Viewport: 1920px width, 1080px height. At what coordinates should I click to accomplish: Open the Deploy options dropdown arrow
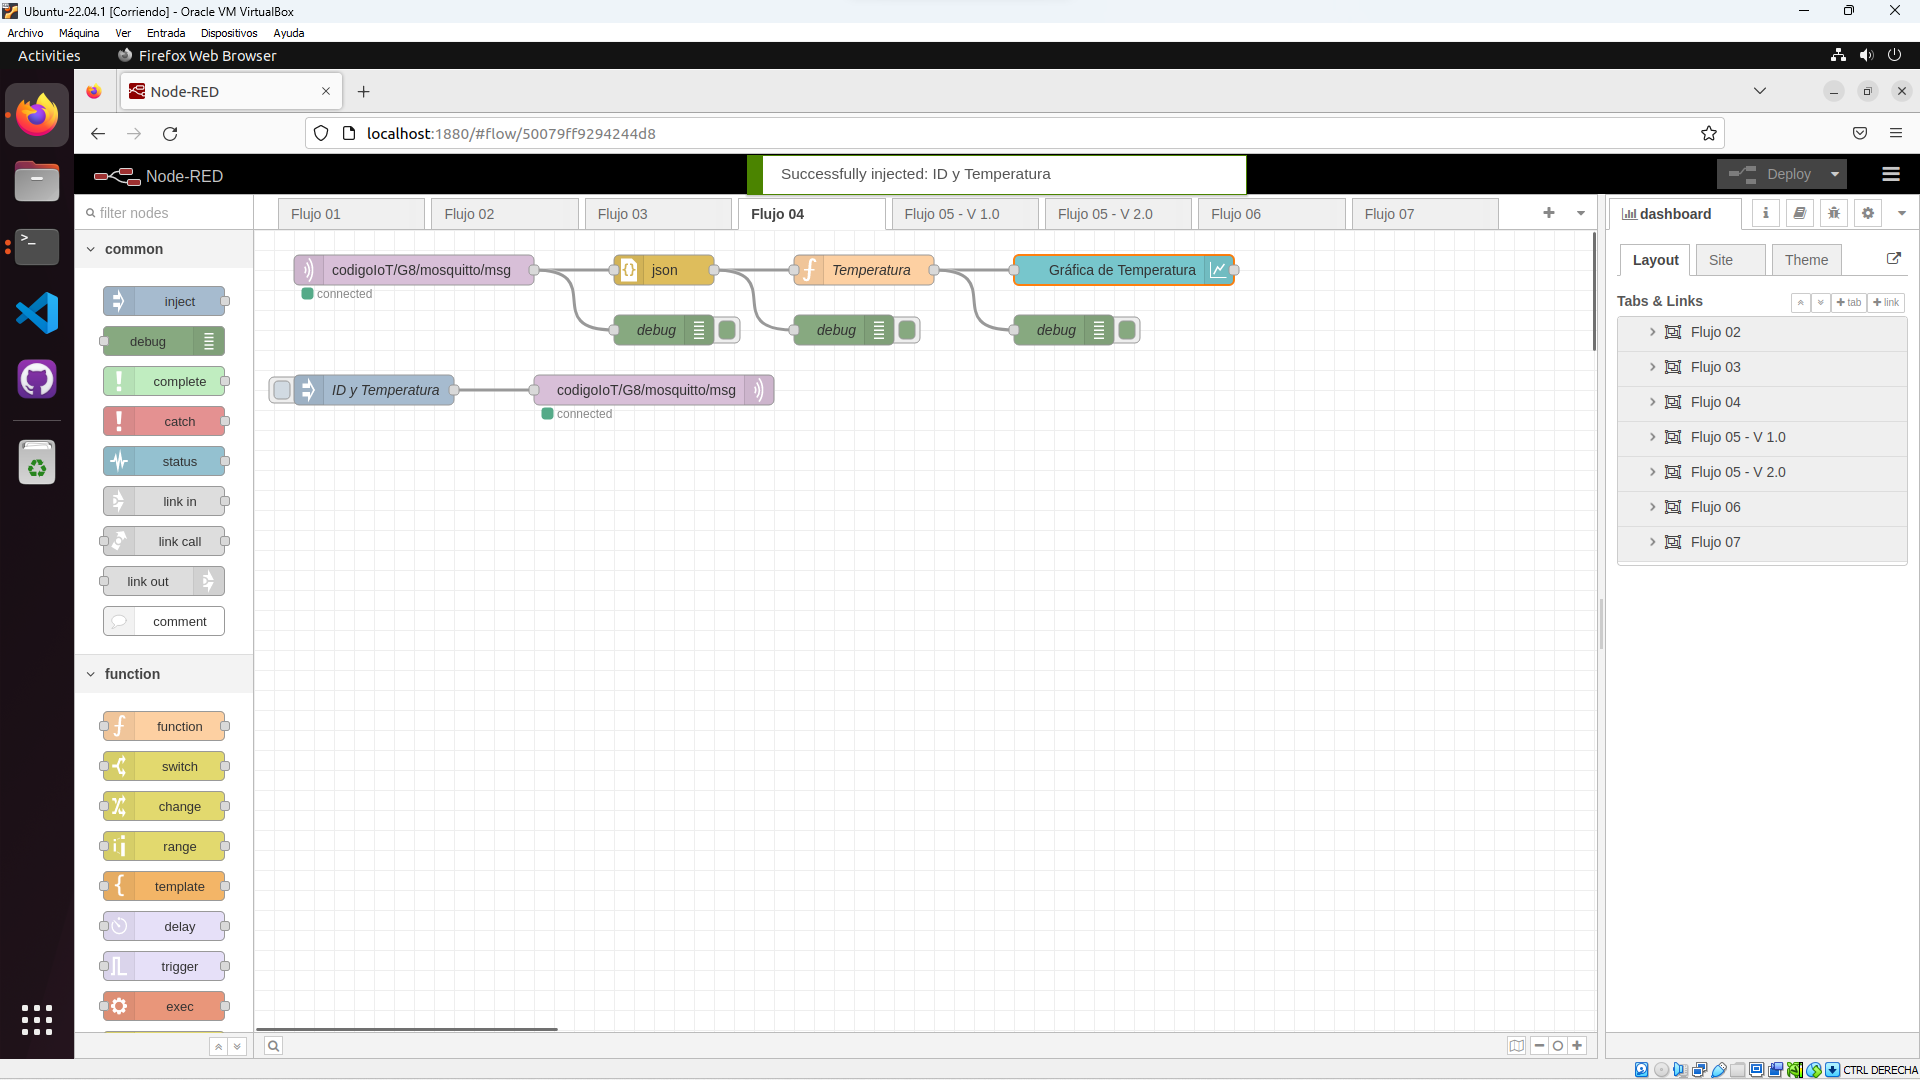pyautogui.click(x=1834, y=174)
